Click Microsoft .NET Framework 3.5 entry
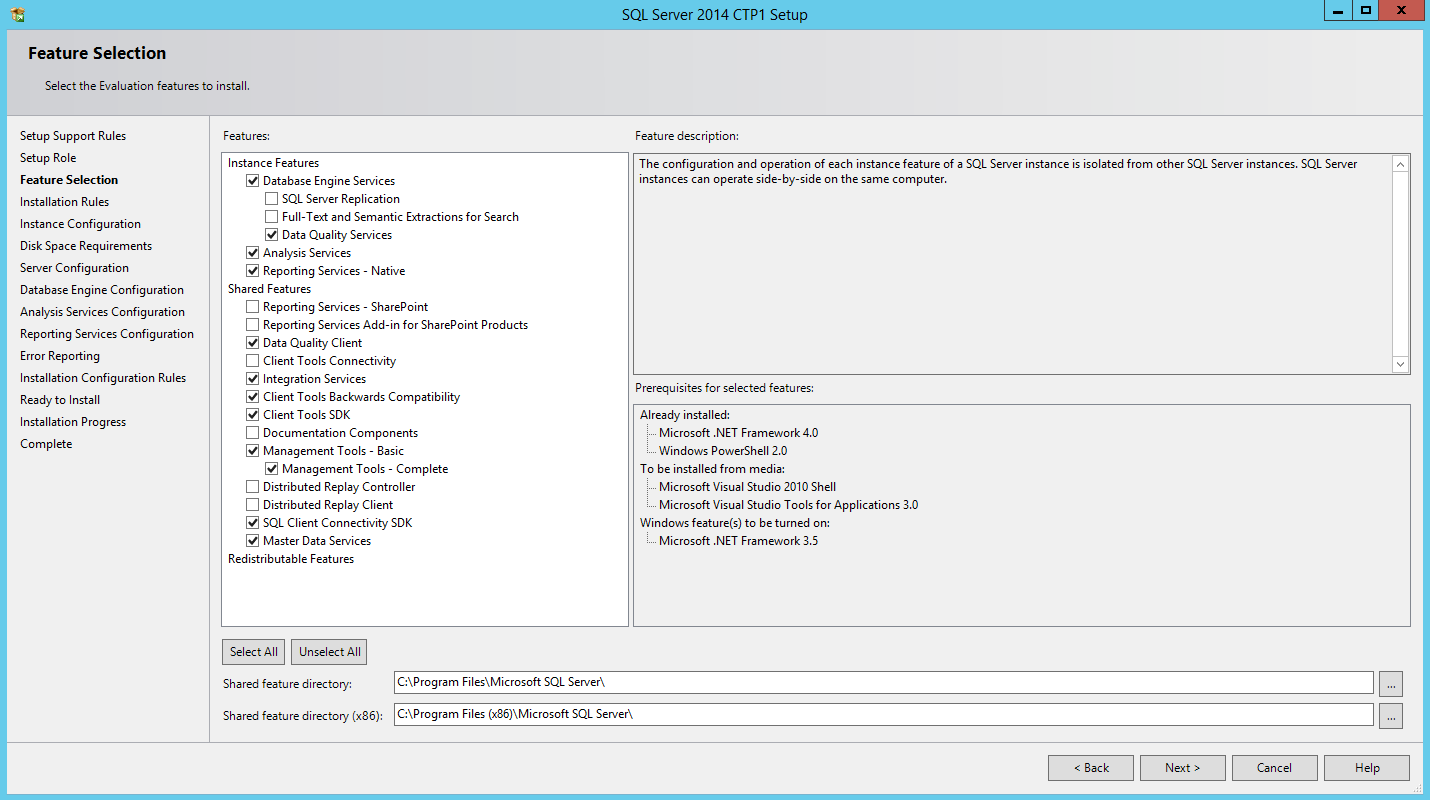This screenshot has height=800, width=1430. 738,541
